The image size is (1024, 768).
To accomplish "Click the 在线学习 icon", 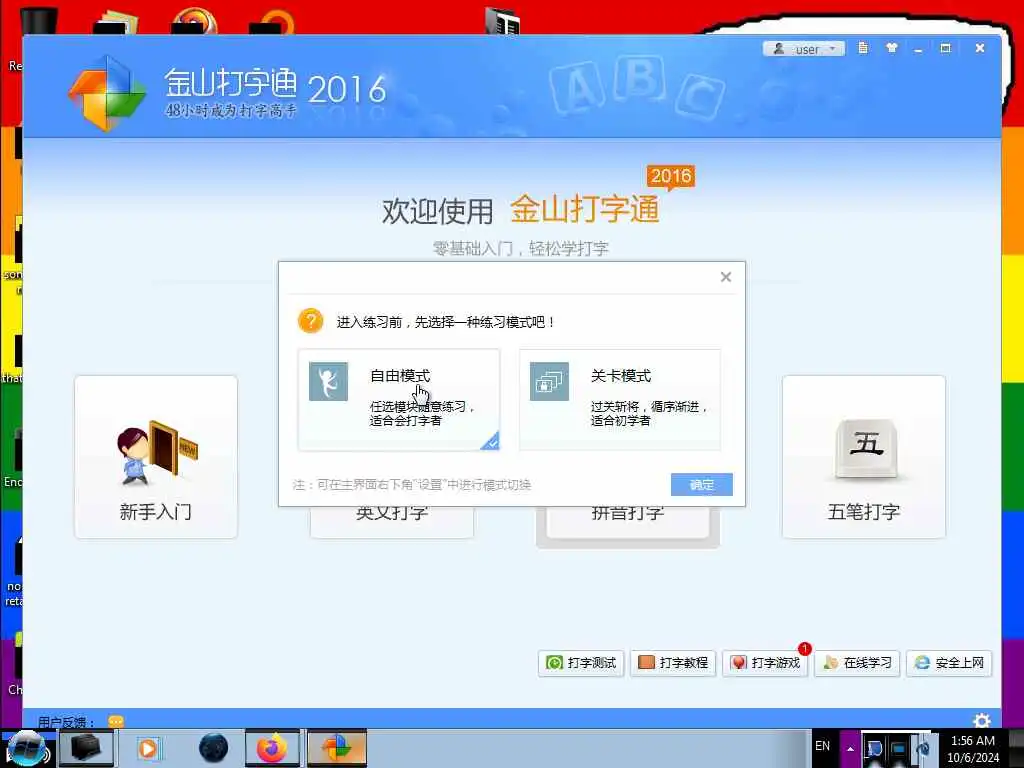I will (x=831, y=663).
